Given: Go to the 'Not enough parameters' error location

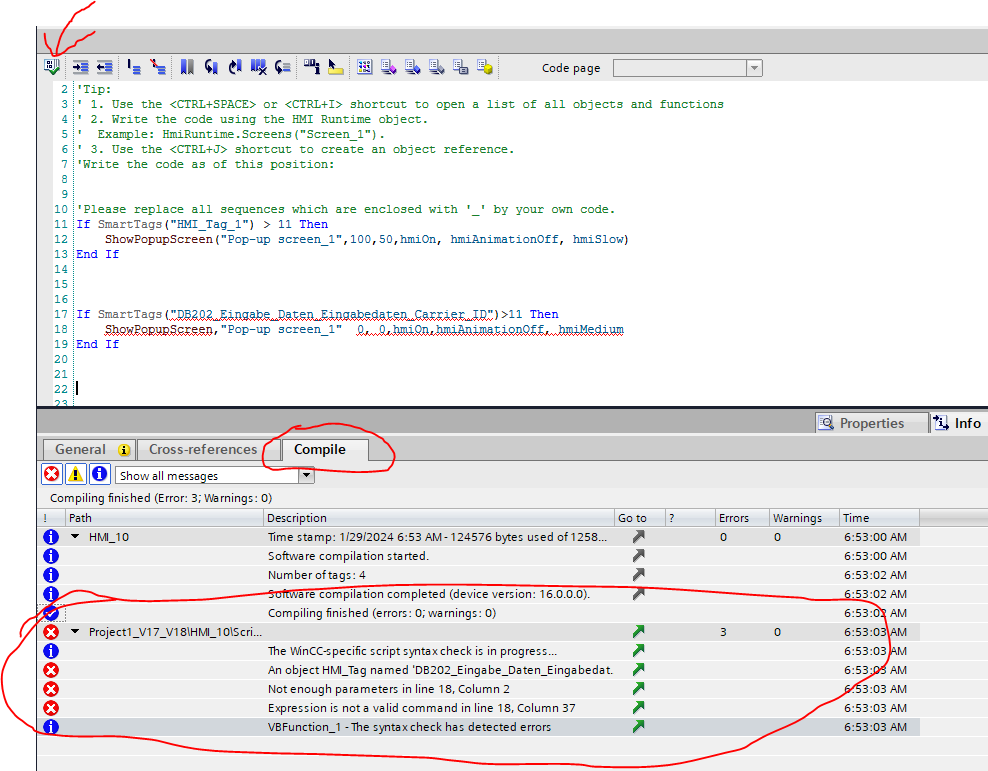Looking at the screenshot, I should tap(638, 689).
